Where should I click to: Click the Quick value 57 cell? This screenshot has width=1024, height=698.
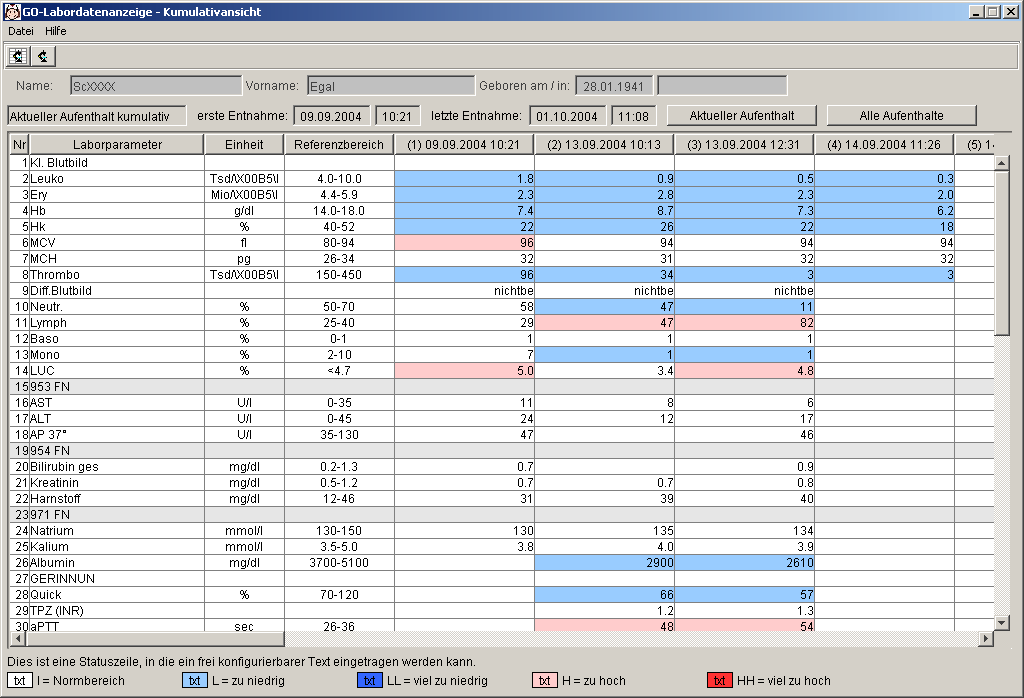(x=744, y=594)
